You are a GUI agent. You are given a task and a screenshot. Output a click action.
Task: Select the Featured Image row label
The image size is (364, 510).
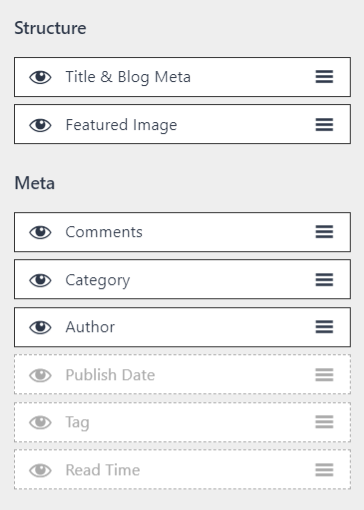point(121,126)
